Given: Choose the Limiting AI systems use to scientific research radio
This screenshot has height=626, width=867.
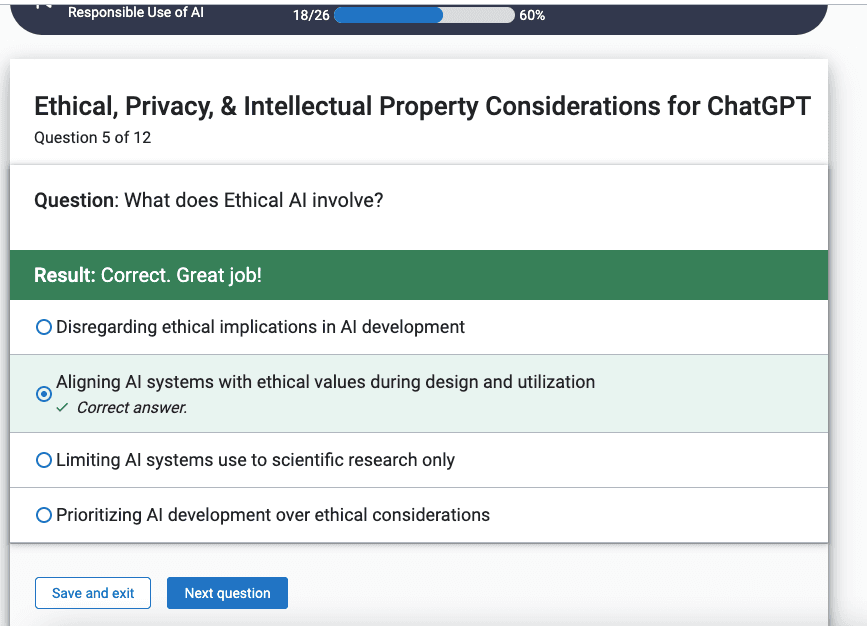Looking at the screenshot, I should pyautogui.click(x=44, y=460).
